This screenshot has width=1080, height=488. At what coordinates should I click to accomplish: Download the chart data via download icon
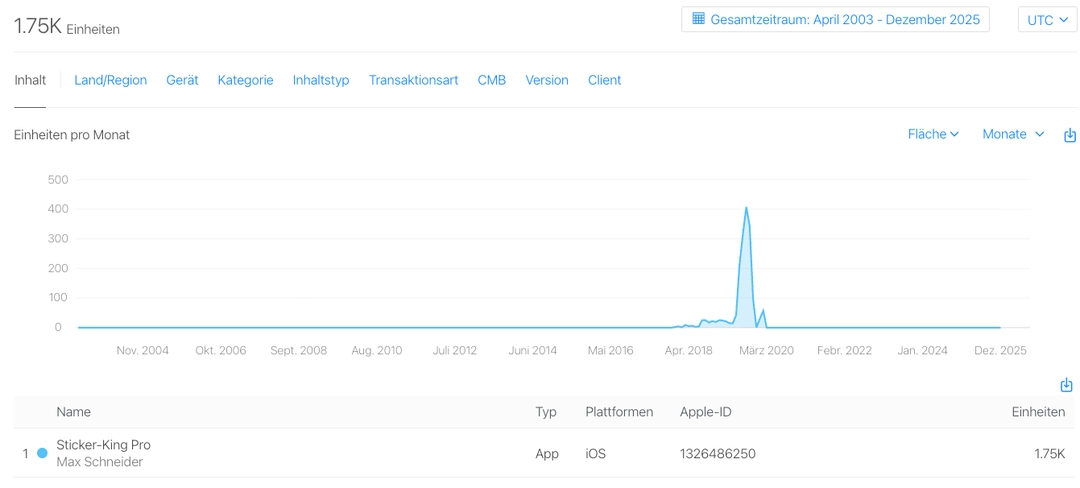pos(1069,135)
